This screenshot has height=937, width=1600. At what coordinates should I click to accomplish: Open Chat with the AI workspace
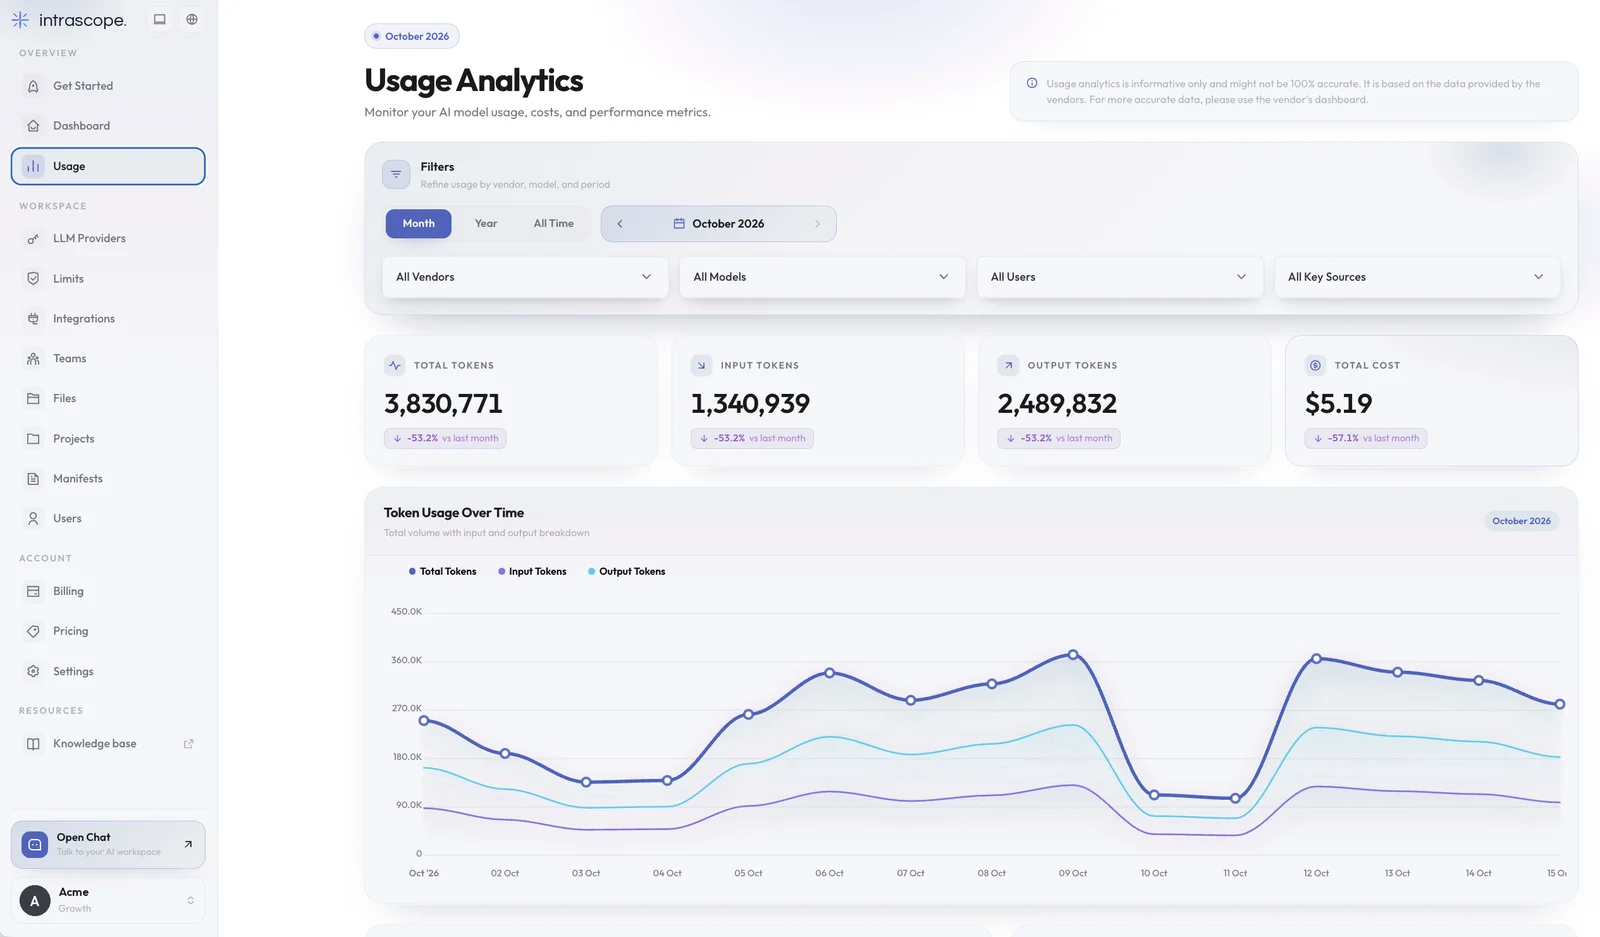pos(108,845)
